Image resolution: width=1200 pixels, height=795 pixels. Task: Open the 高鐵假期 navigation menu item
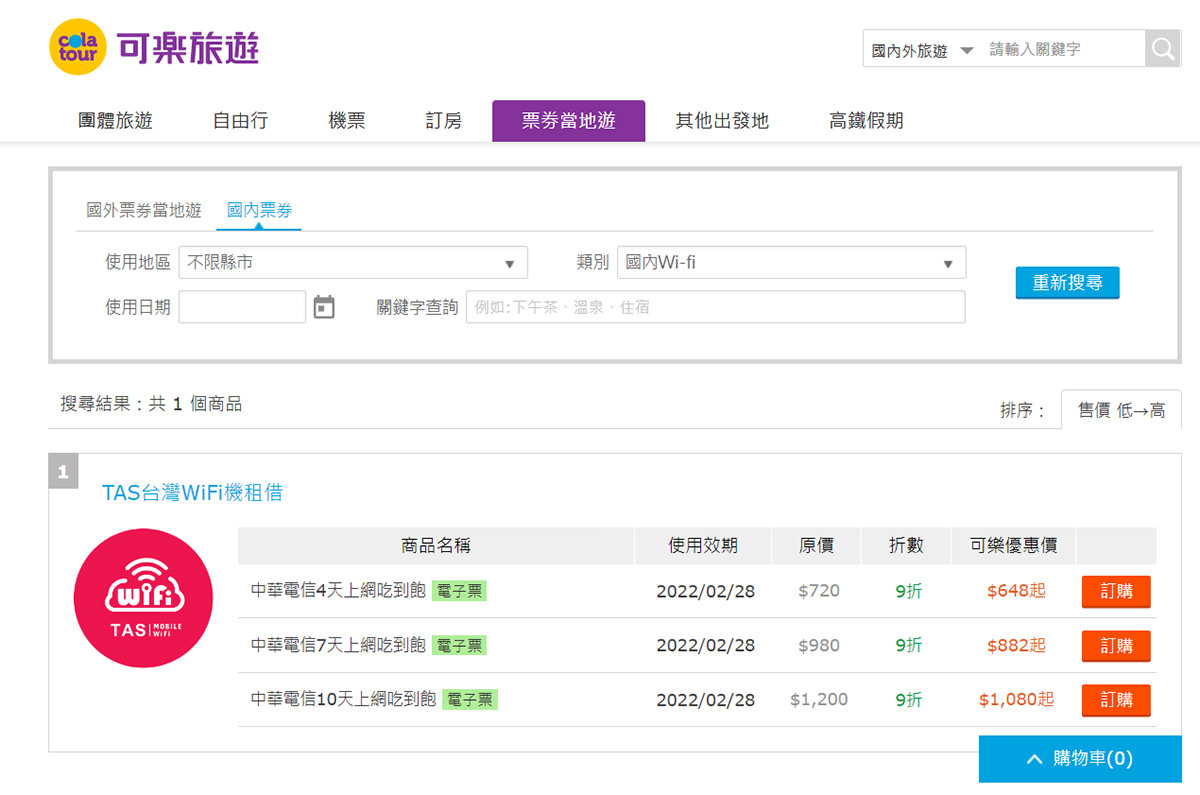point(865,120)
